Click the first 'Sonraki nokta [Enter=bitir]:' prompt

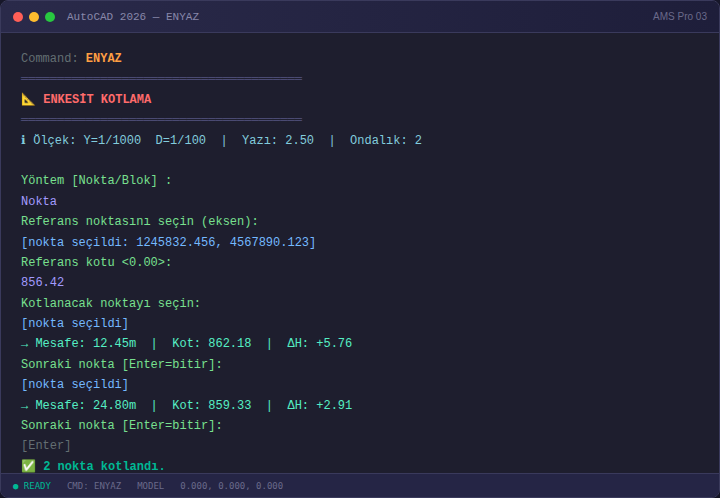click(x=122, y=364)
